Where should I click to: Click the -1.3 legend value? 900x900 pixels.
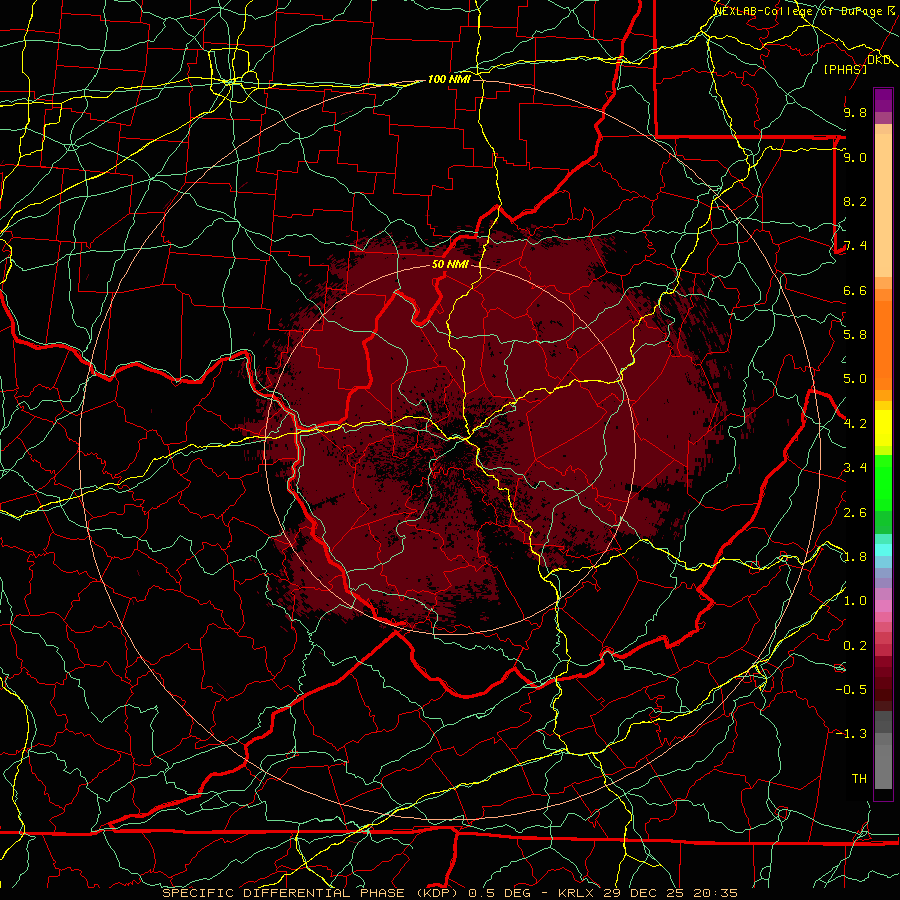click(851, 734)
